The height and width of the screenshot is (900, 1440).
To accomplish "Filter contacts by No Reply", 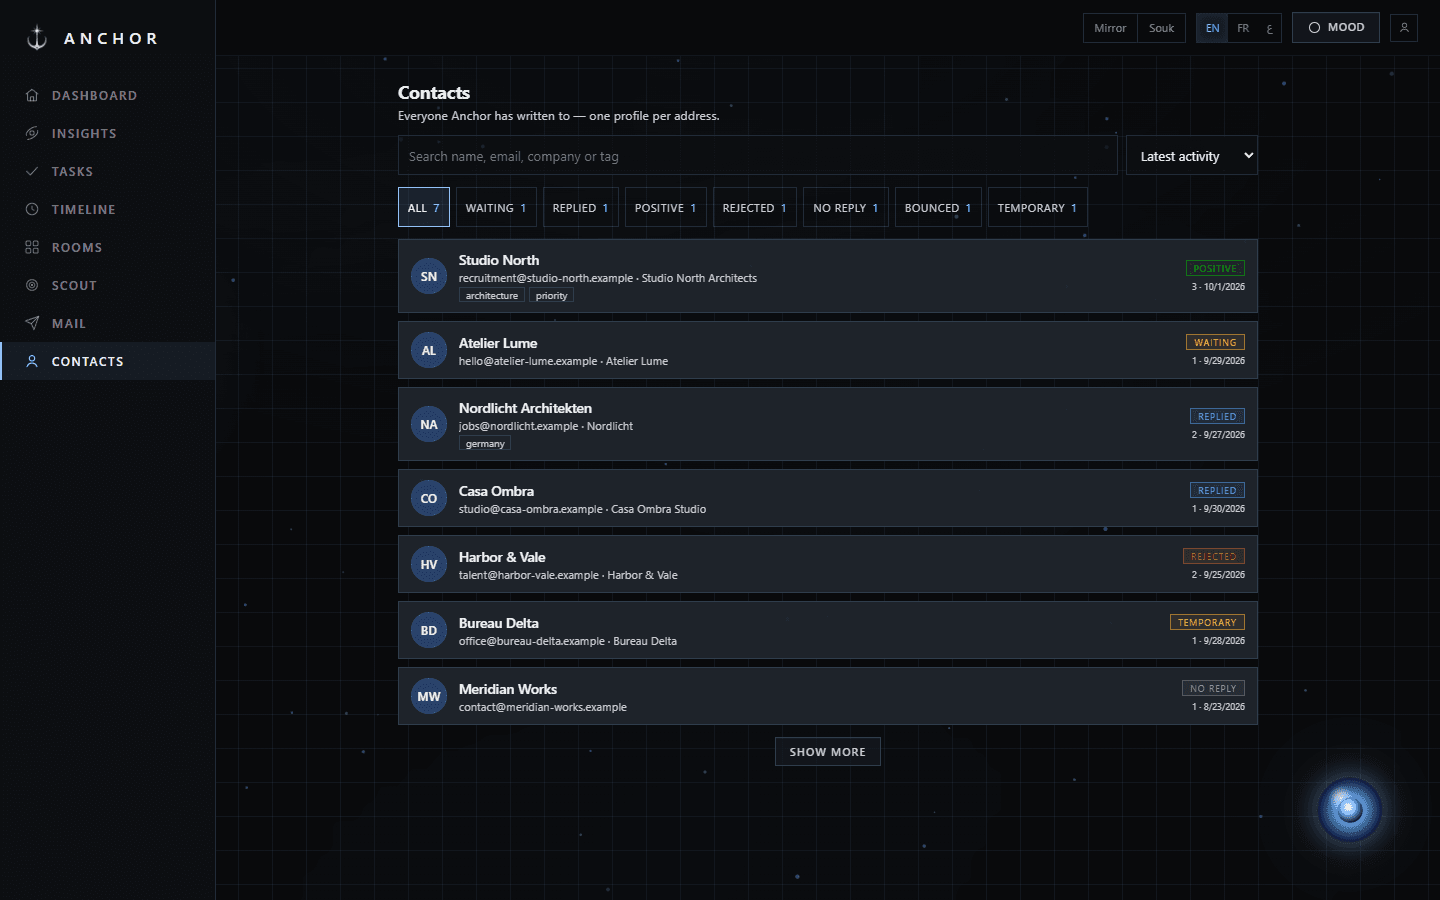I will pyautogui.click(x=846, y=208).
